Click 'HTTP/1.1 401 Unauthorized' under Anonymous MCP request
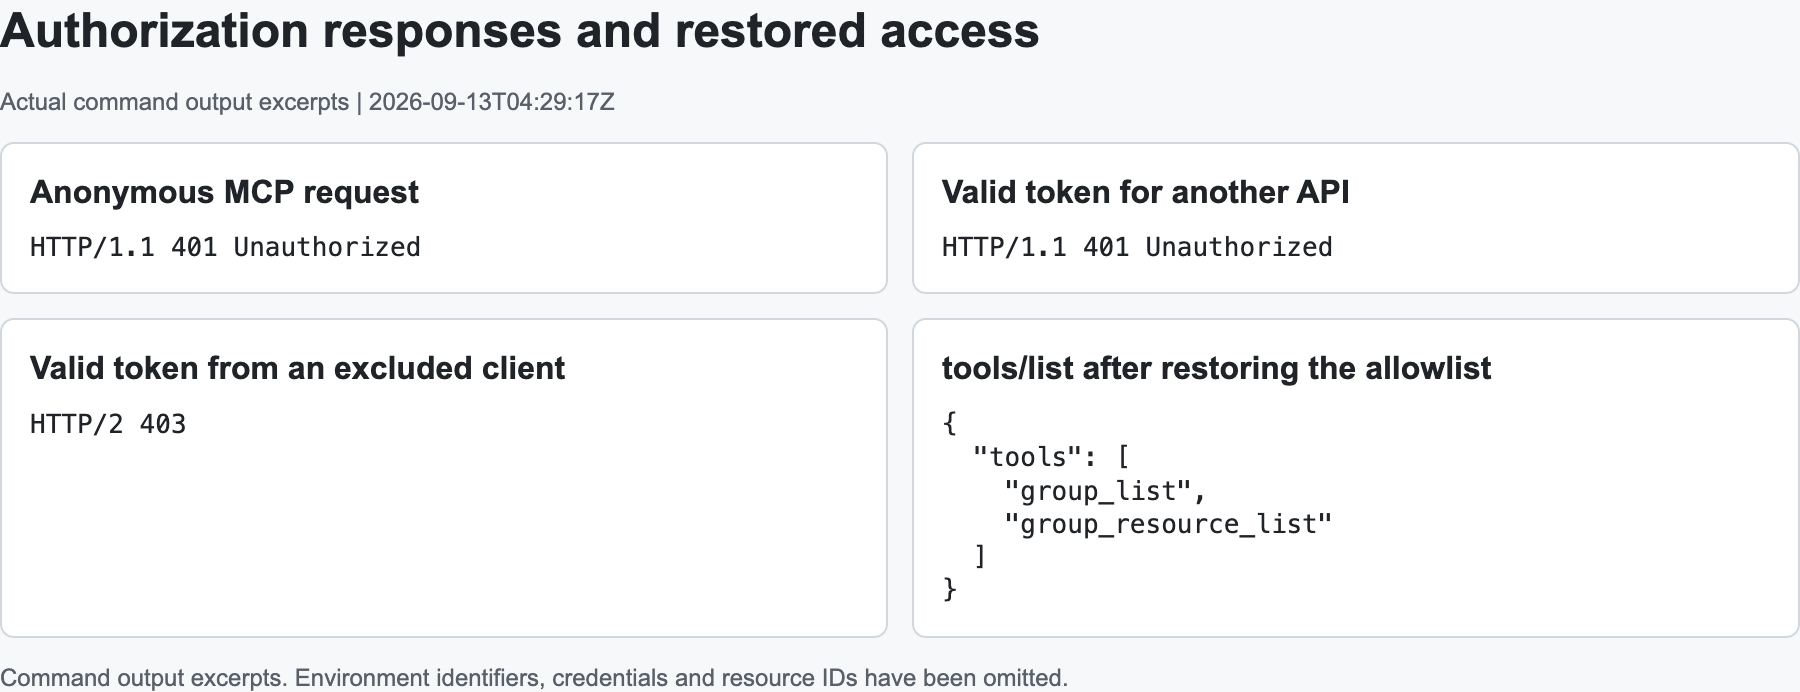 pyautogui.click(x=225, y=247)
